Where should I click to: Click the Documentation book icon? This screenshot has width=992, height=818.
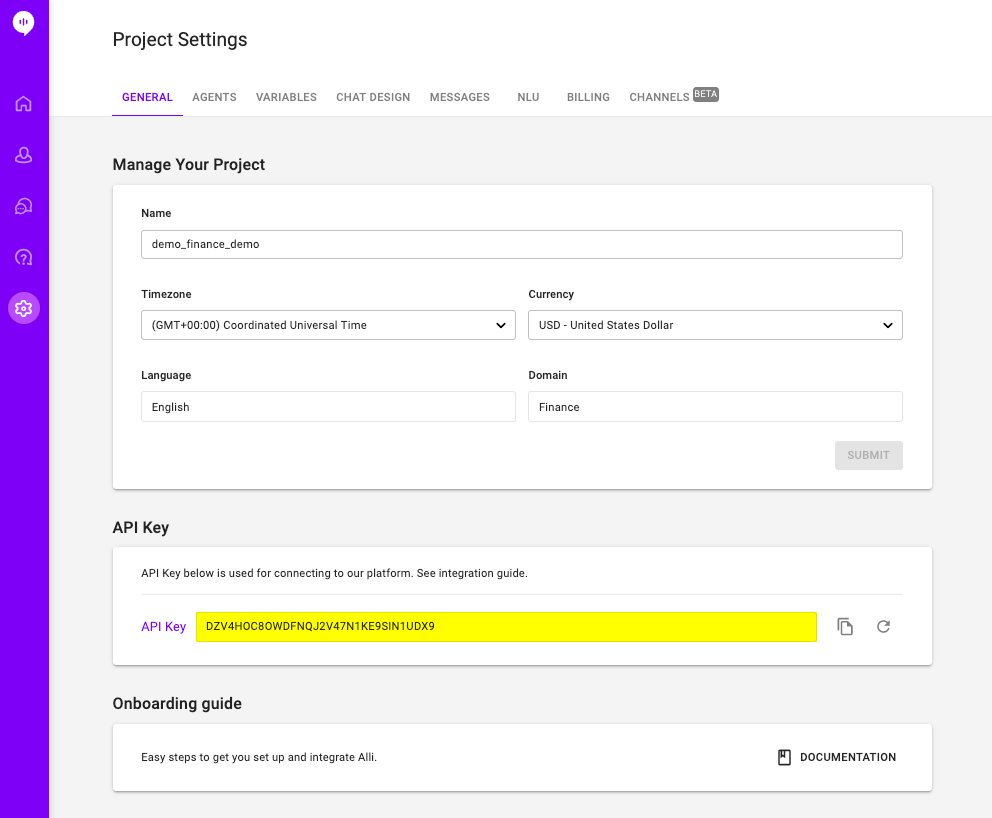[784, 757]
